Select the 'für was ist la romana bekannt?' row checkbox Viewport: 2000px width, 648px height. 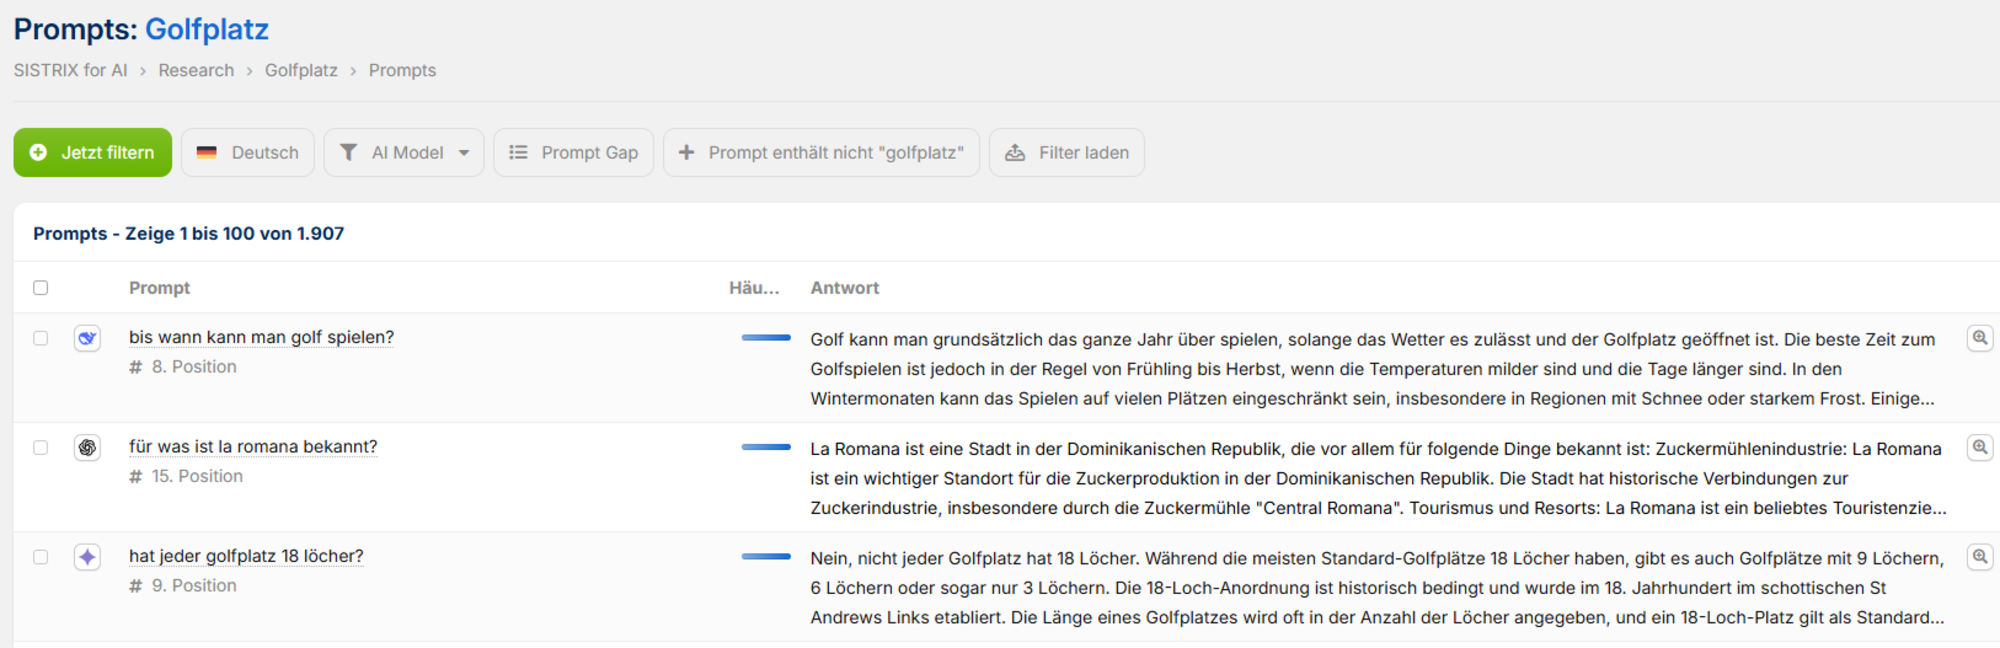click(x=41, y=448)
